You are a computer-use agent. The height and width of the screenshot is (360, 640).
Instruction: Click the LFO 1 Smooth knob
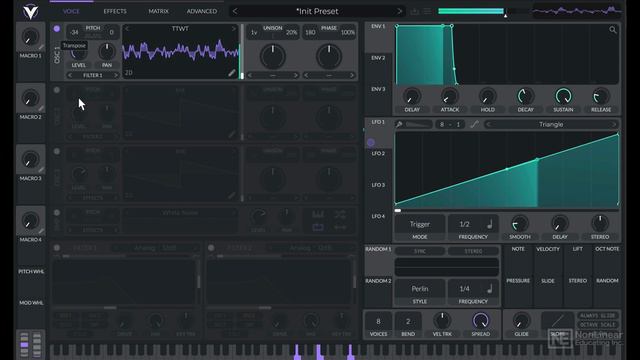(520, 224)
